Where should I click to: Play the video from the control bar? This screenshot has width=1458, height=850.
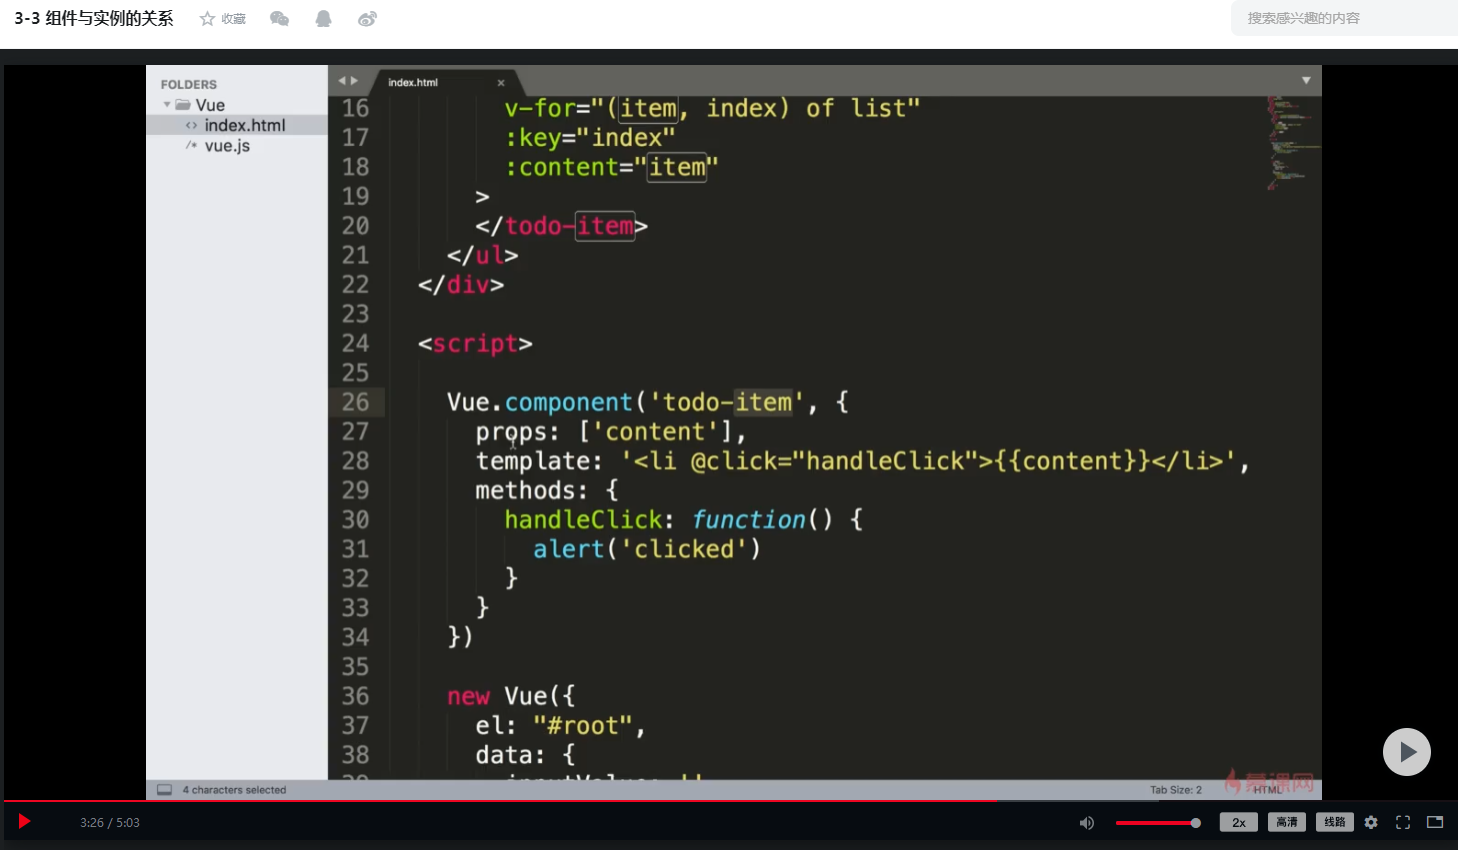click(24, 822)
